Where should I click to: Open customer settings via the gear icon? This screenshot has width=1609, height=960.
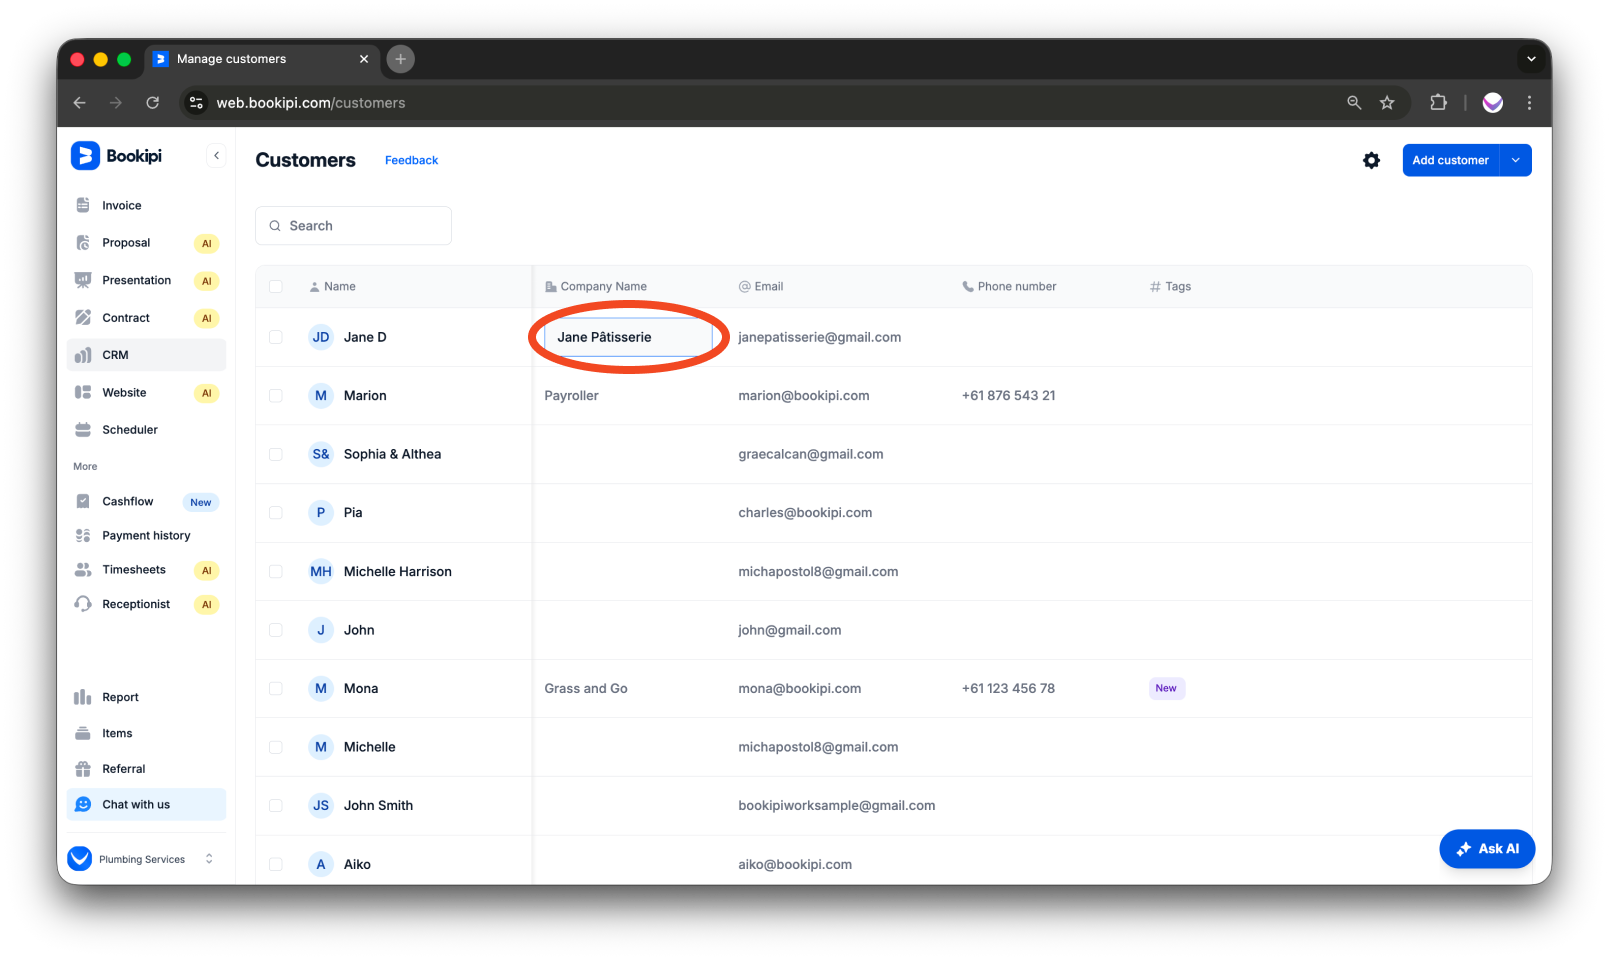(1371, 160)
